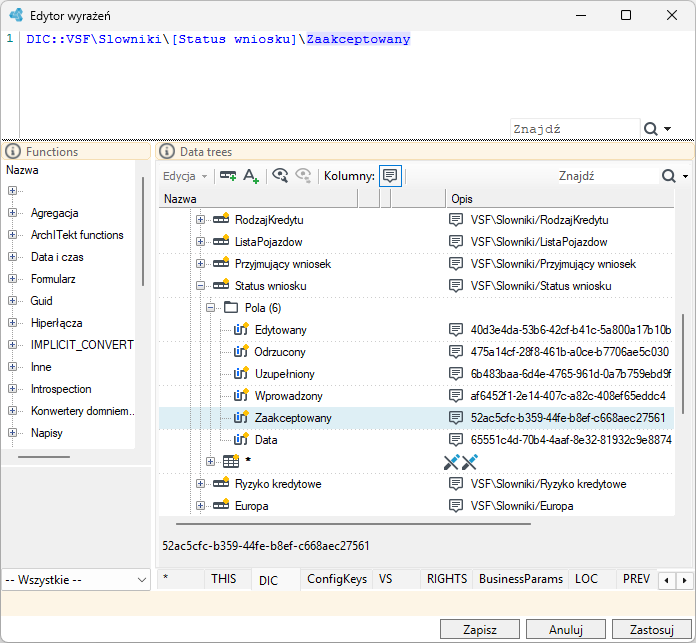Screen dimensions: 696x643
Task: Click the Opis column header
Action: pos(560,199)
